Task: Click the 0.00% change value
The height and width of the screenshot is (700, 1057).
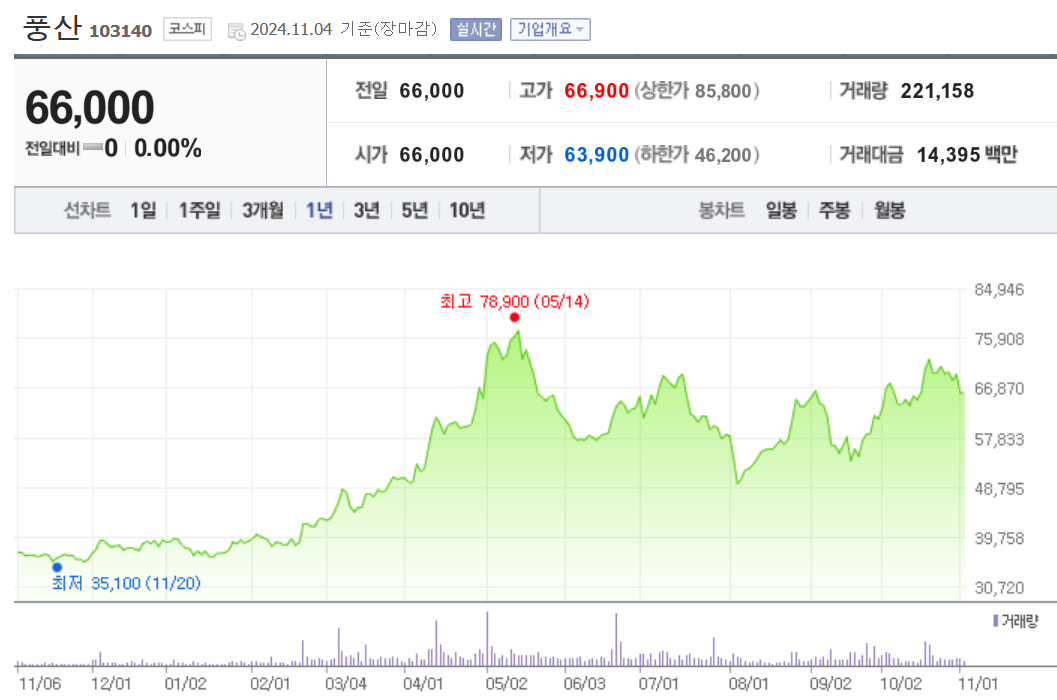Action: 168,148
